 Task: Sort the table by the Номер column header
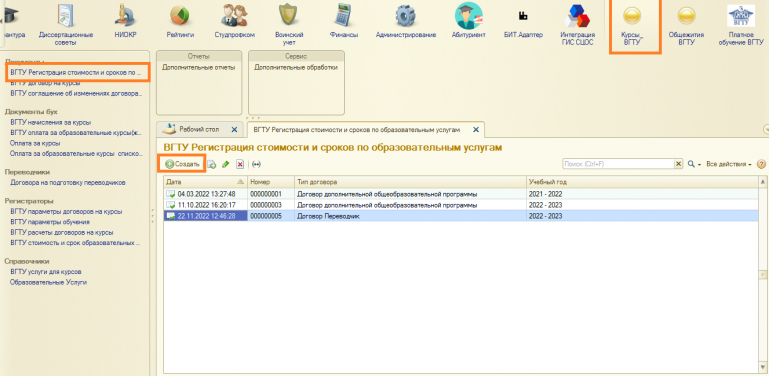[x=271, y=182]
